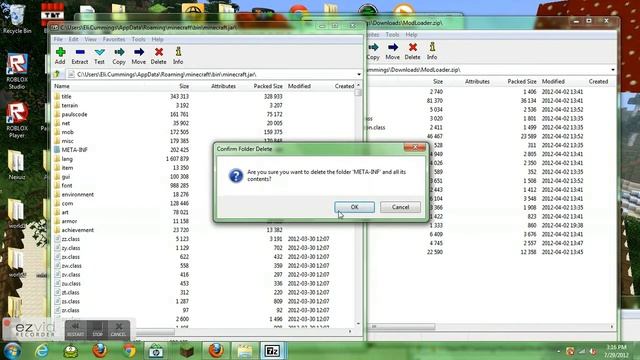Confirm deletion with OK button
The width and height of the screenshot is (640, 360).
[x=354, y=207]
